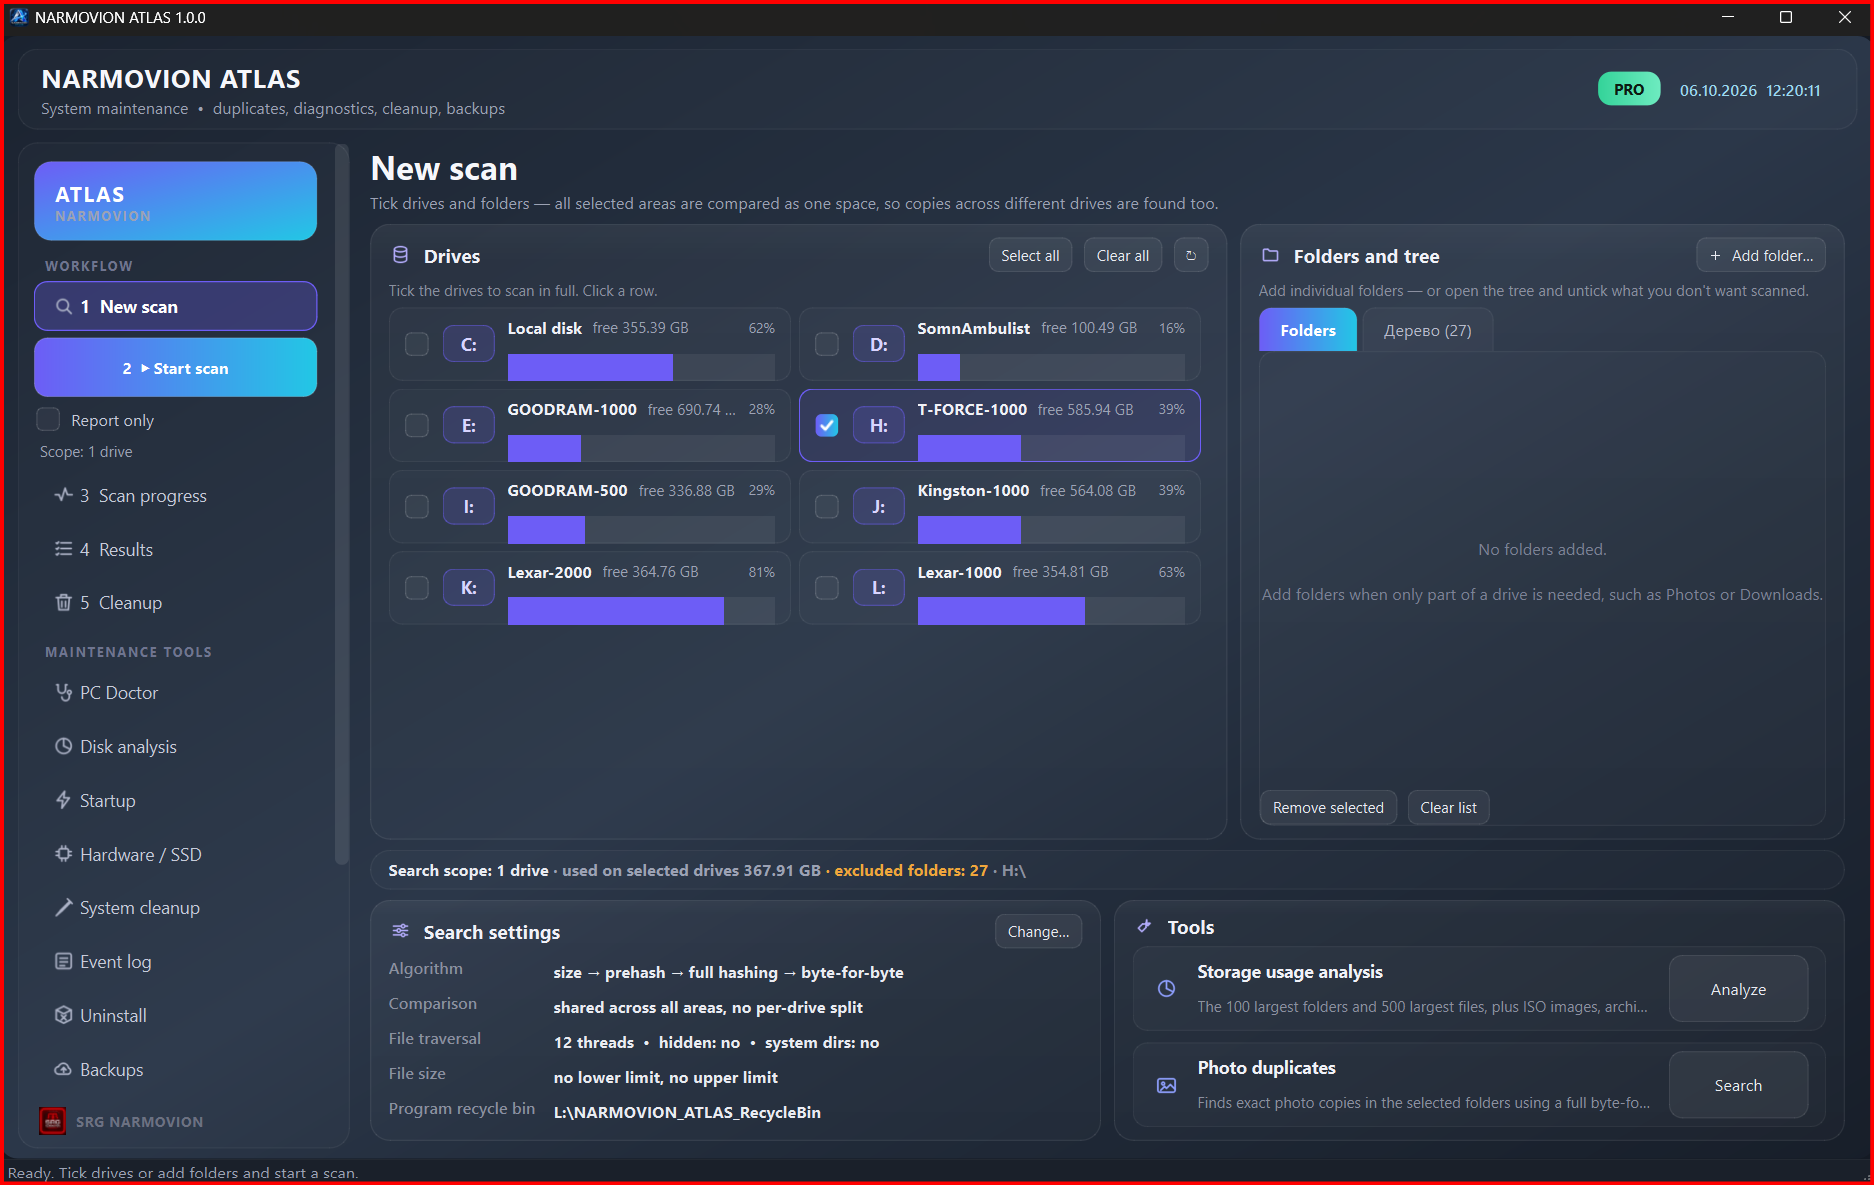Enable the Report only checkbox
Screen dimensions: 1874x1185
pos(48,419)
